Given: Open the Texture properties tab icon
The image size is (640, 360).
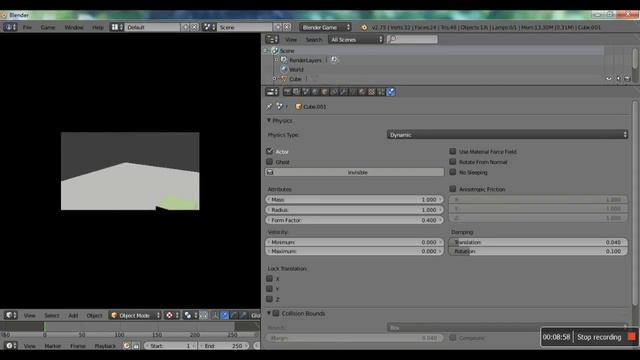Looking at the screenshot, I should tap(372, 92).
